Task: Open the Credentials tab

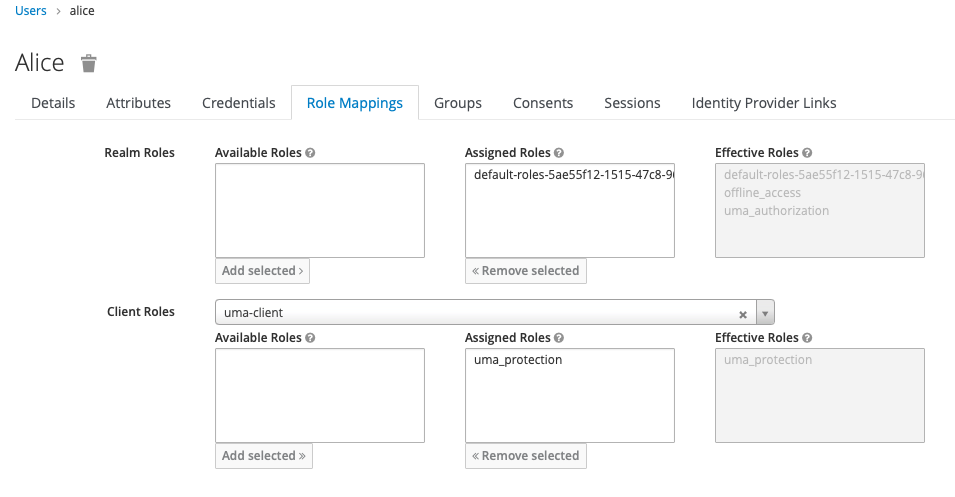Action: [x=238, y=103]
